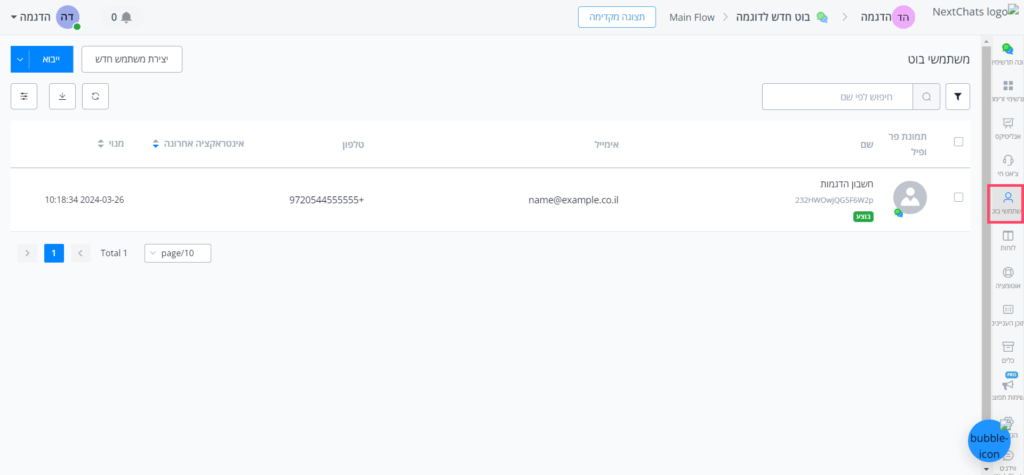Tick the select-all checkbox in table header
This screenshot has width=1024, height=475.
[959, 142]
